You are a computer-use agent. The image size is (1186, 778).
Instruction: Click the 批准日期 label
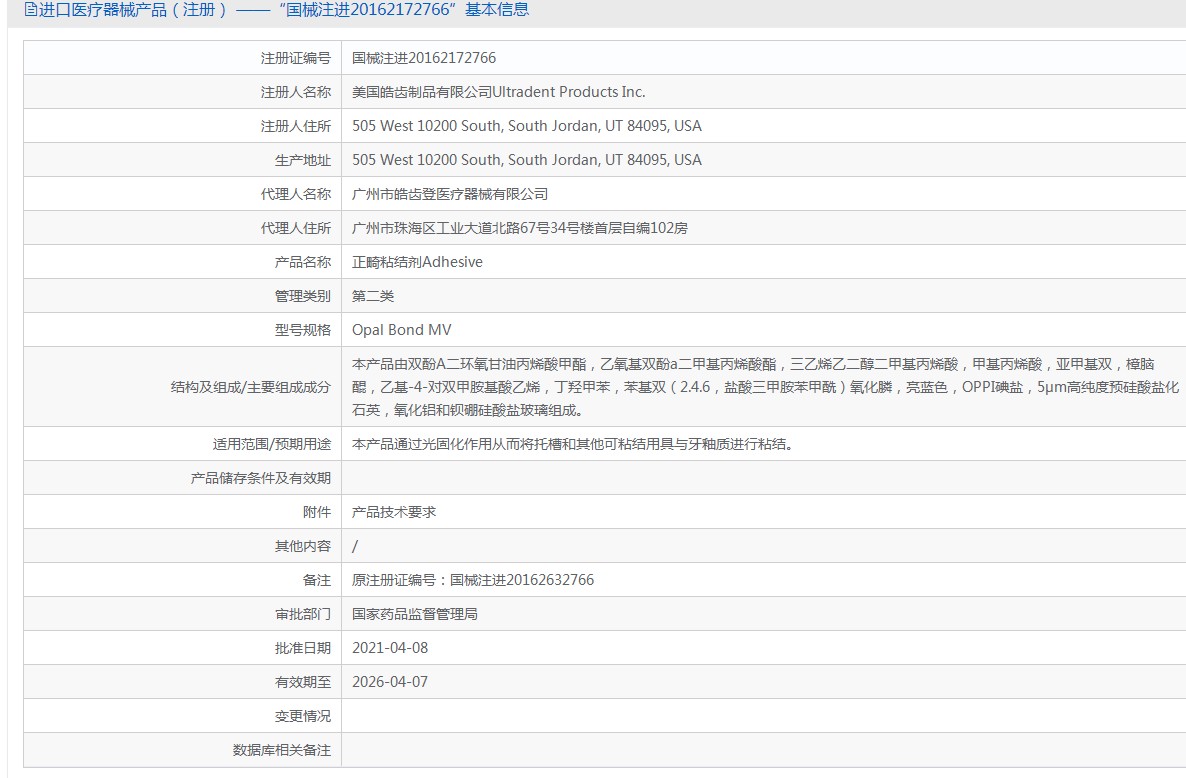(x=303, y=649)
